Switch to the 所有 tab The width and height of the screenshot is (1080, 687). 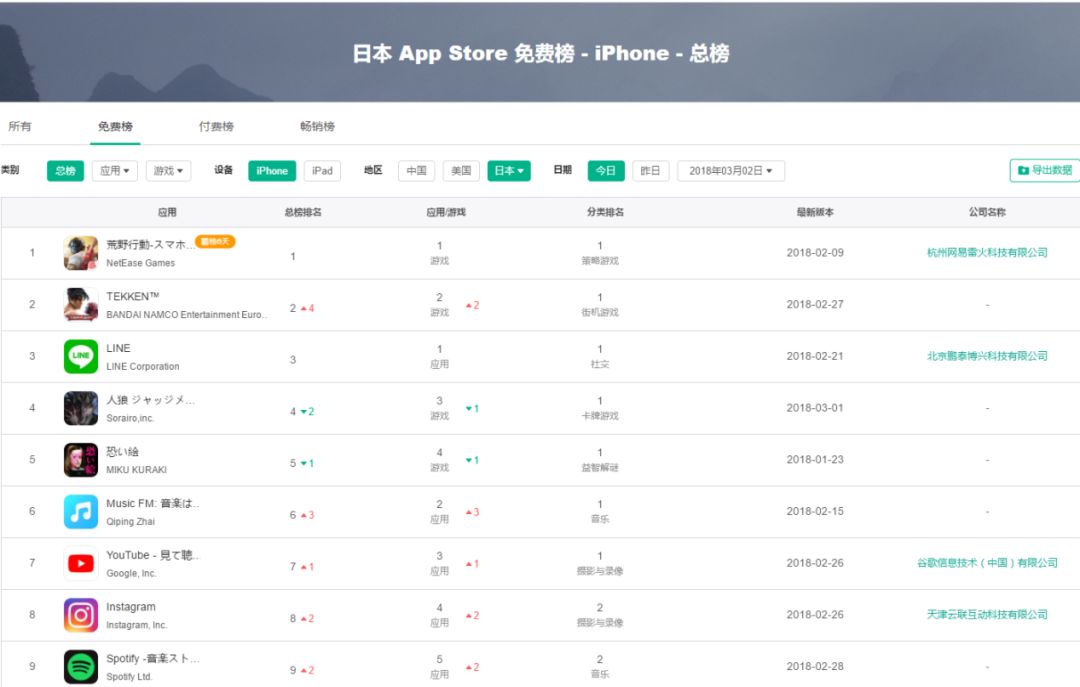pyautogui.click(x=19, y=126)
